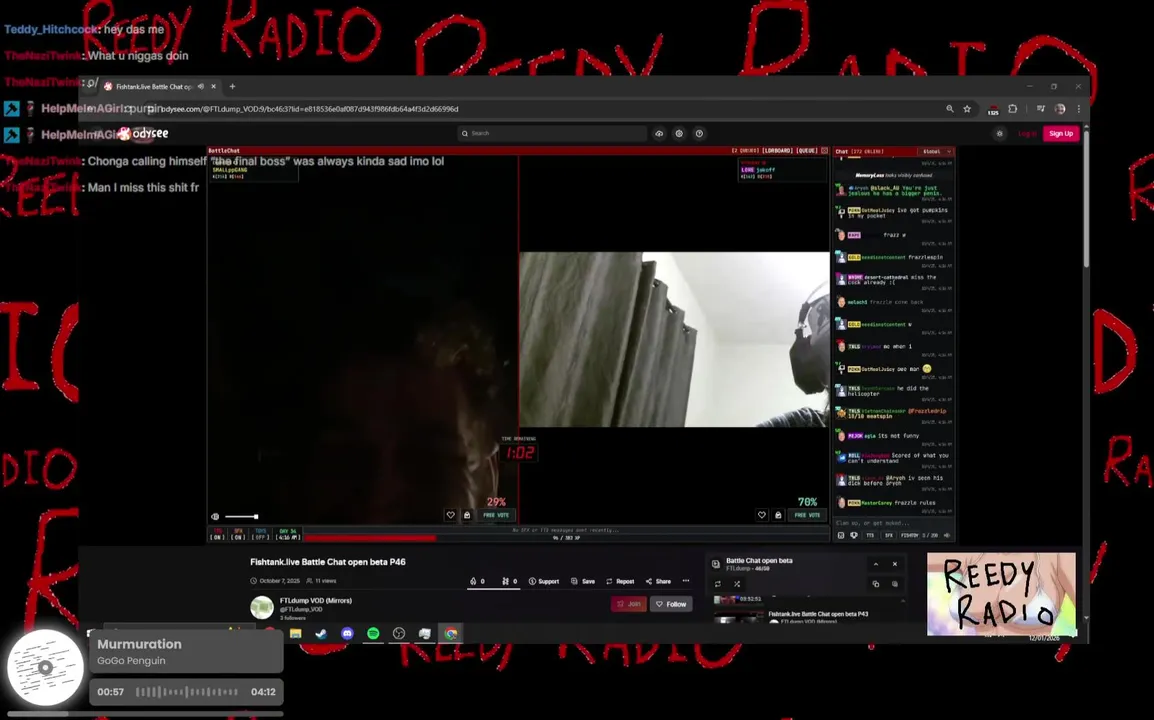Open a new browser tab
The image size is (1154, 720).
[233, 86]
